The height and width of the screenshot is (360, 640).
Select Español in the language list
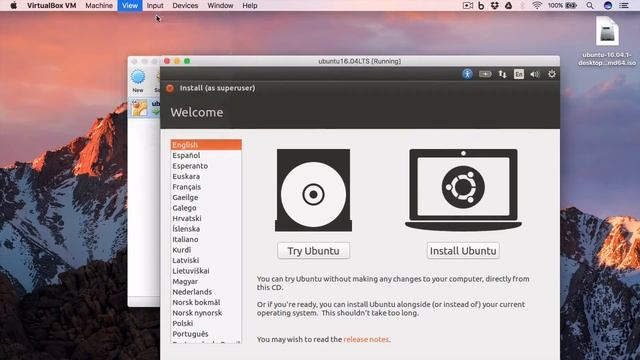tap(206, 156)
